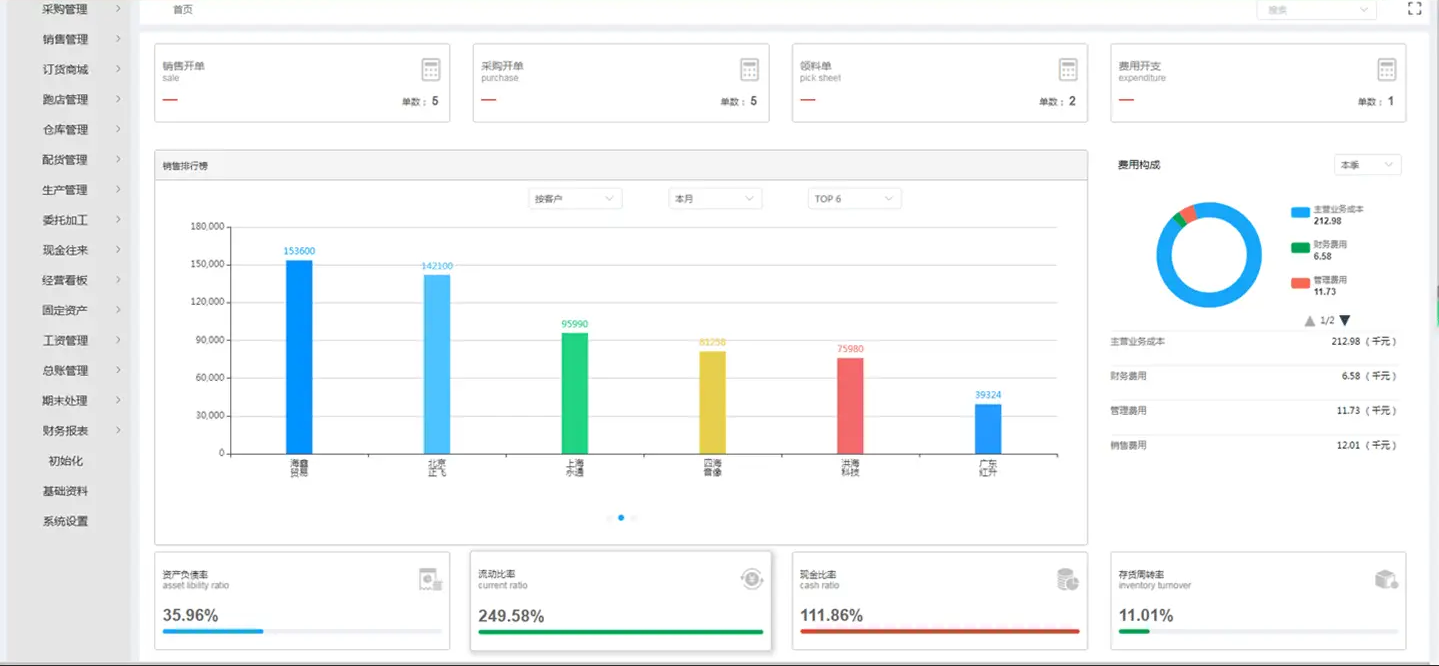Click the 资产负债率 card icon
The height and width of the screenshot is (666, 1439).
(430, 579)
